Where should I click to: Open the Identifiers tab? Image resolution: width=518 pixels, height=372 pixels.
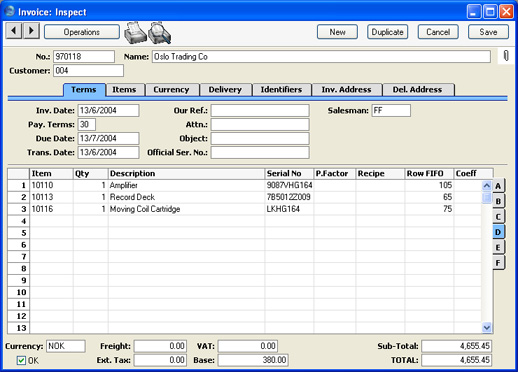coord(281,90)
